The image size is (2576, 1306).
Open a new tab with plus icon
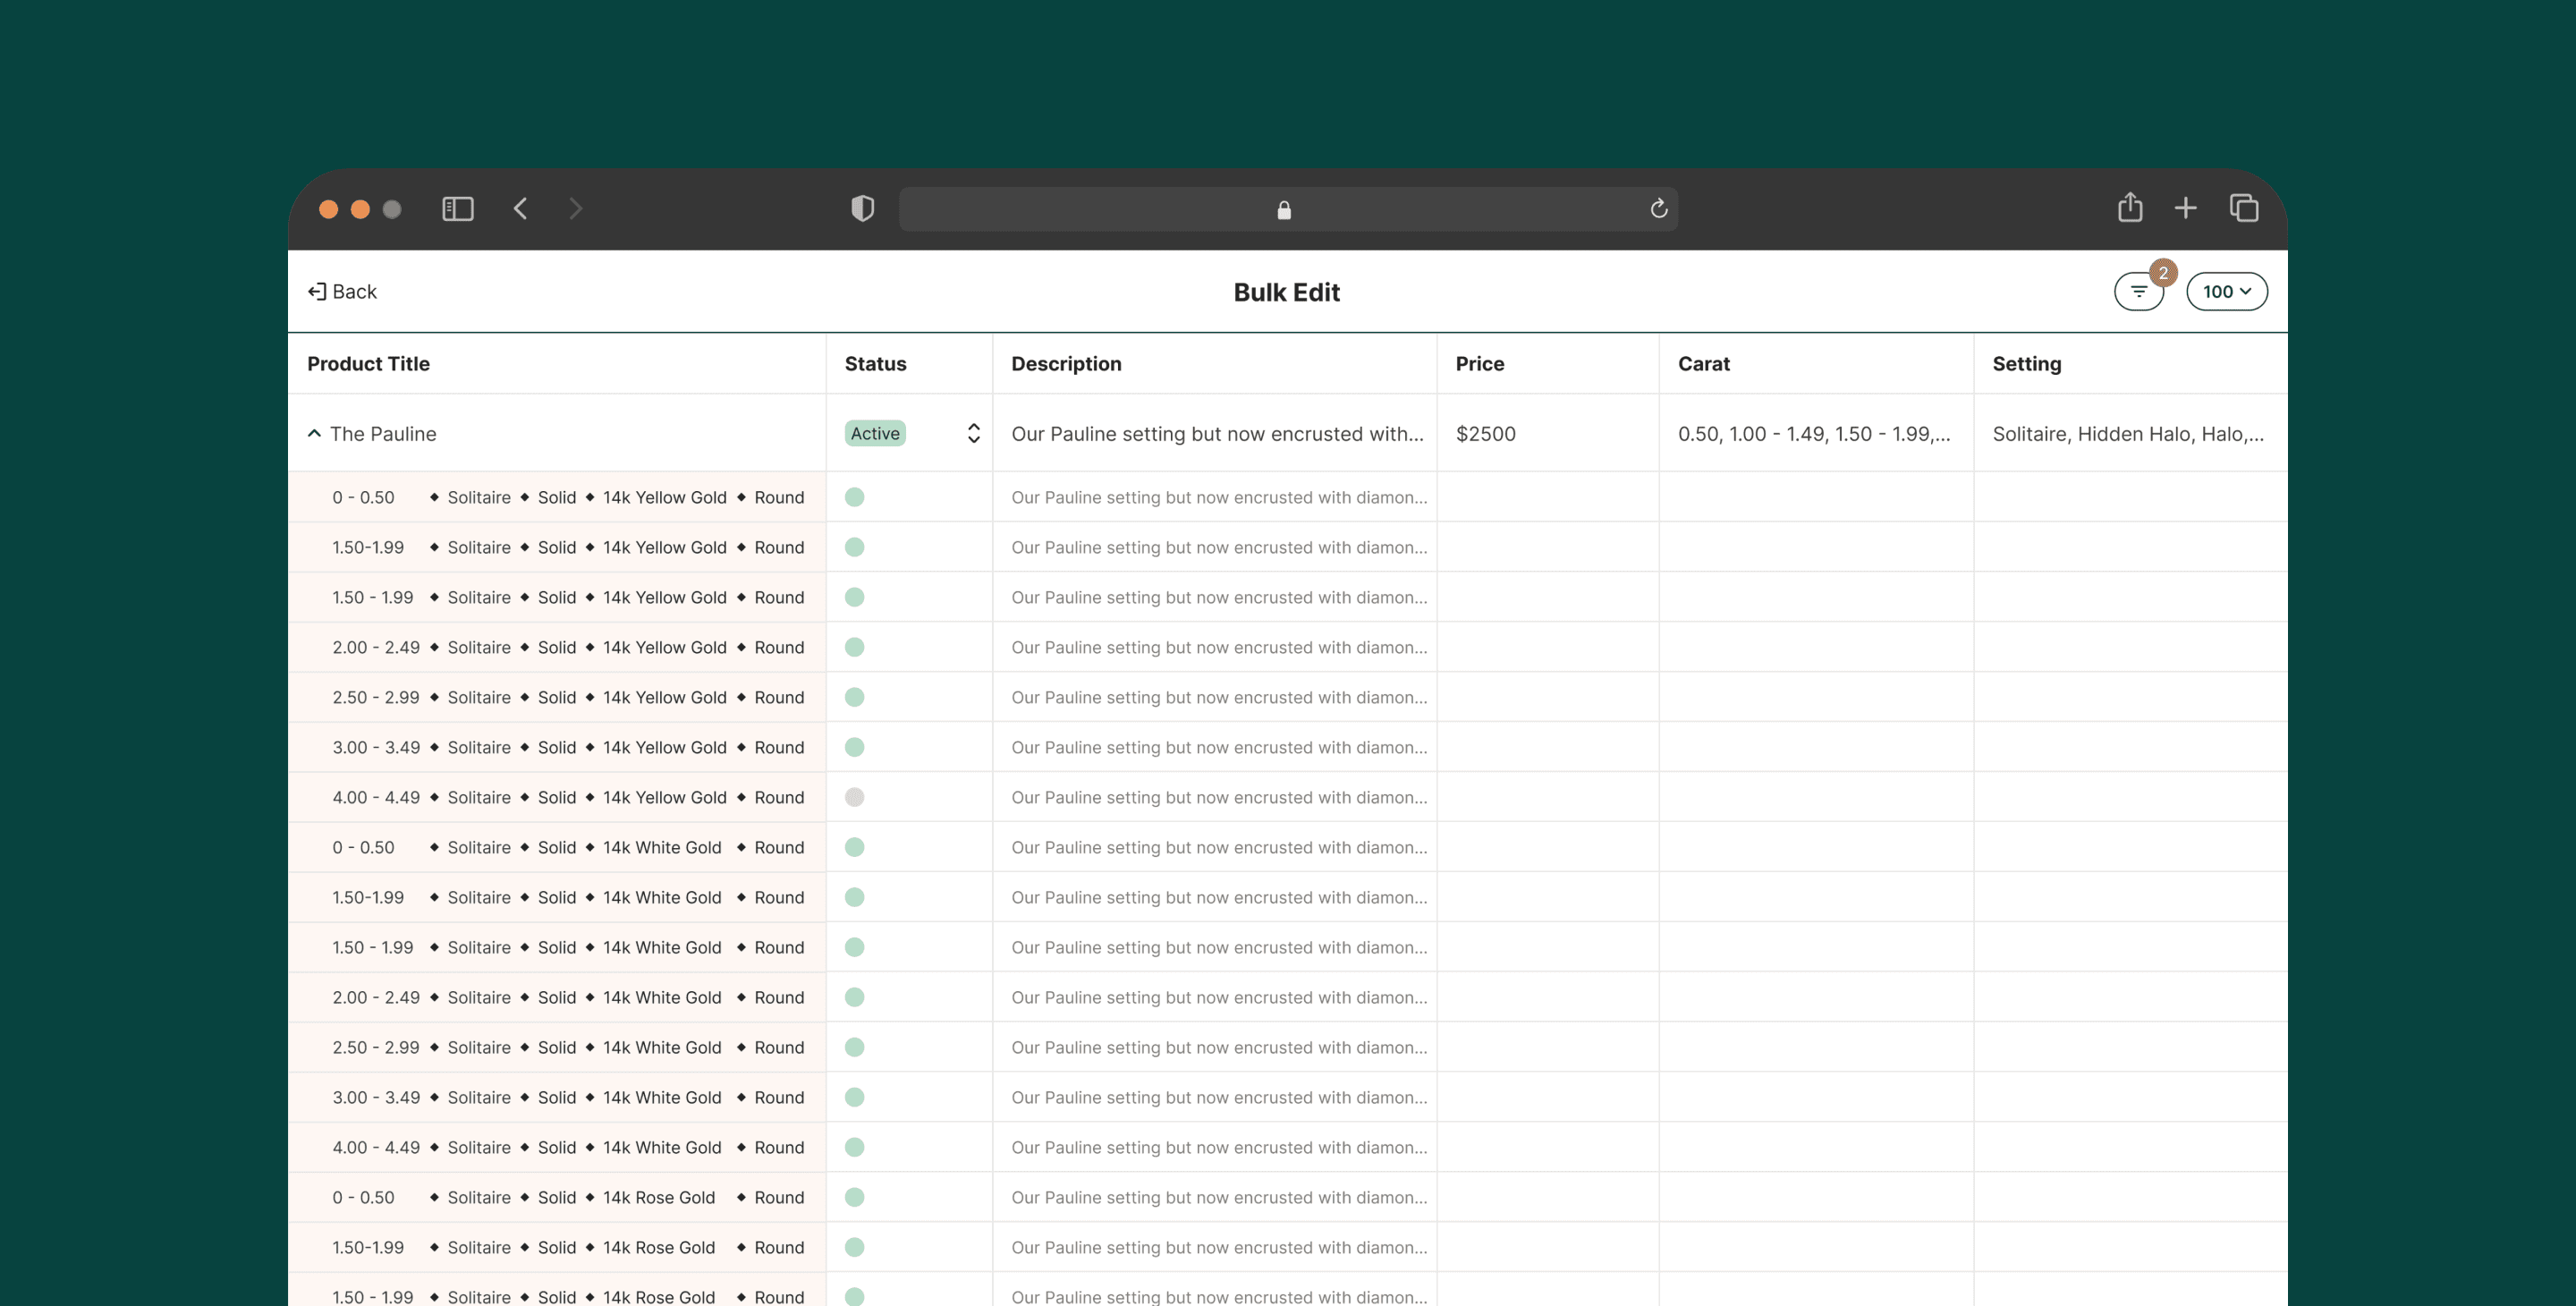pyautogui.click(x=2185, y=209)
